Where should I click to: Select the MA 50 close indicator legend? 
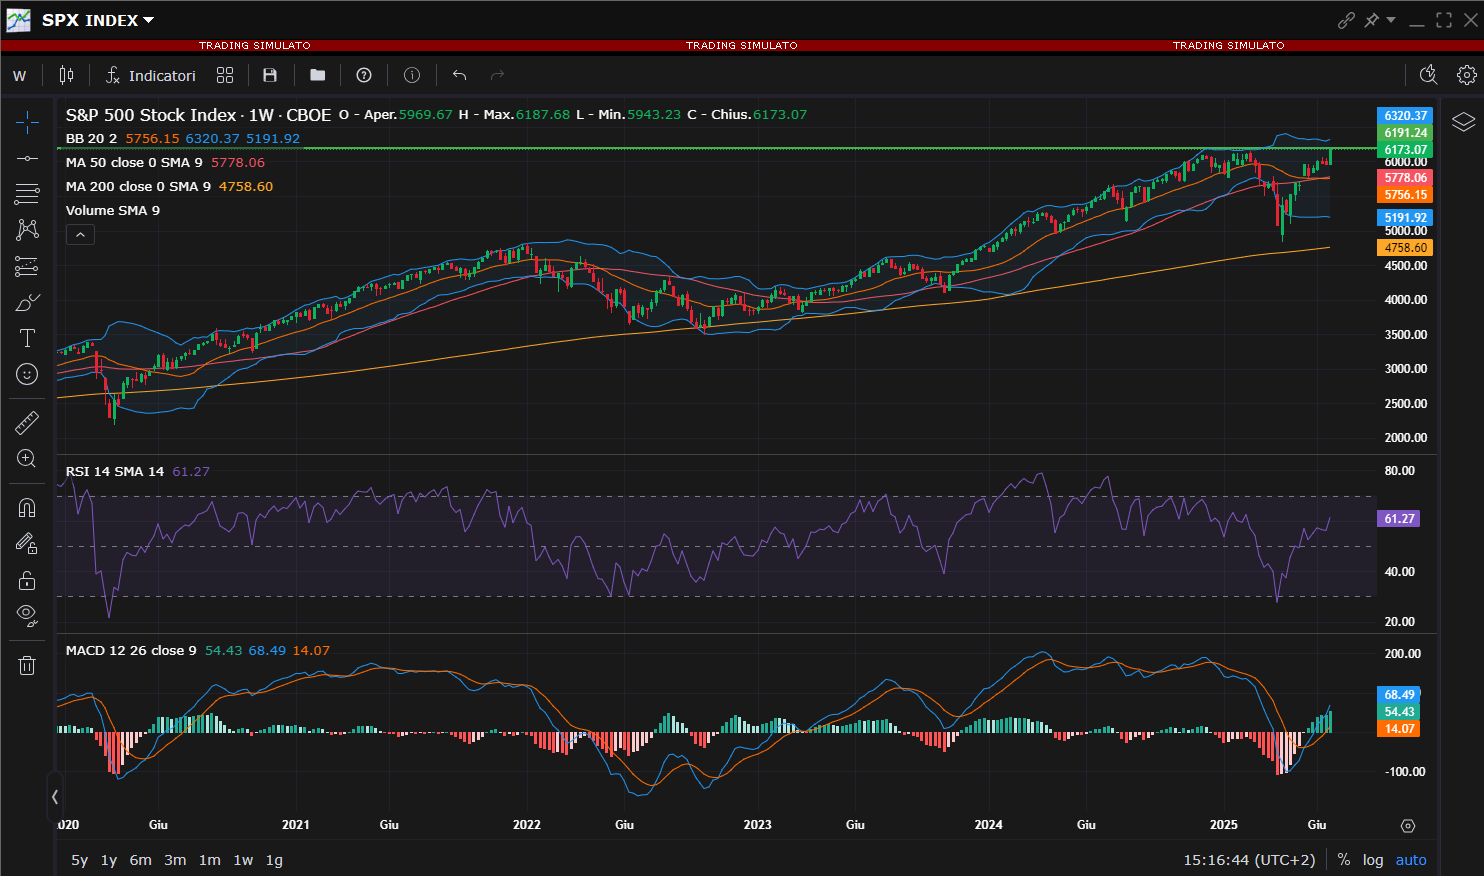(x=134, y=162)
